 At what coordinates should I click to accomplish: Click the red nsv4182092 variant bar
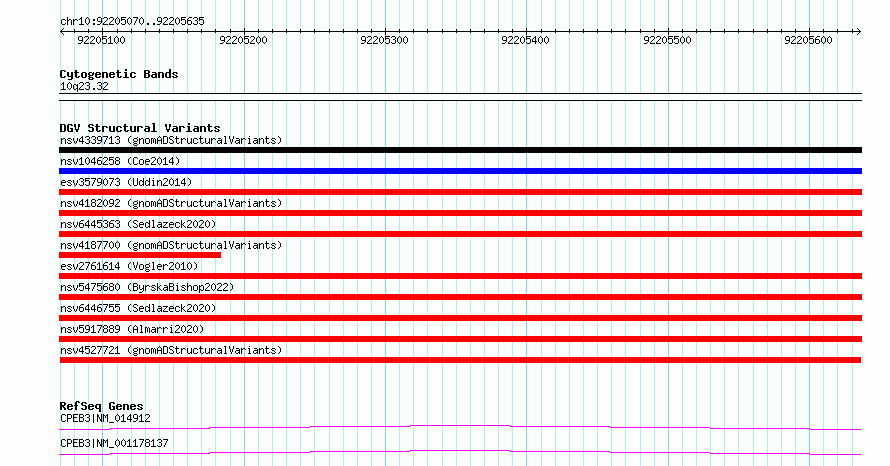[x=460, y=213]
